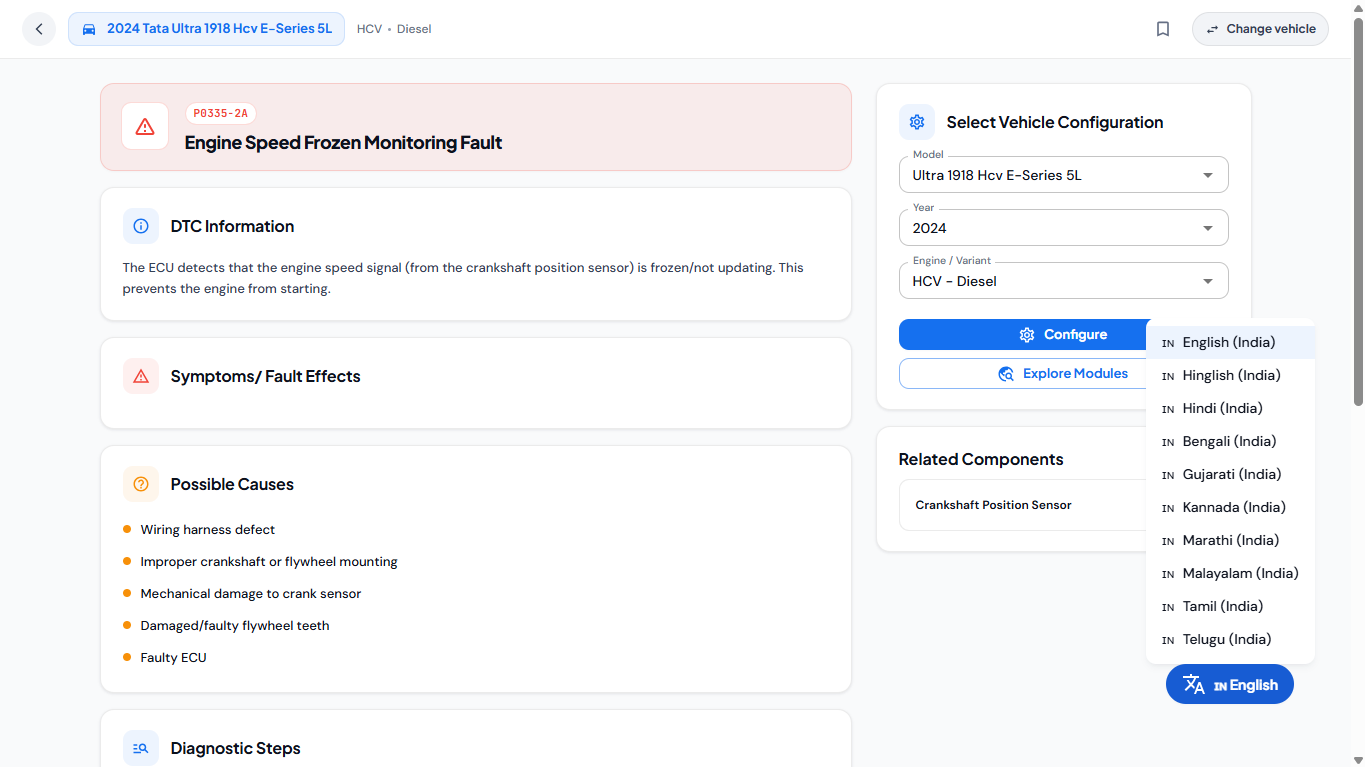This screenshot has height=767, width=1365.
Task: Click 'Damaged/faulty flywheel teeth' cause
Action: pyautogui.click(x=235, y=626)
